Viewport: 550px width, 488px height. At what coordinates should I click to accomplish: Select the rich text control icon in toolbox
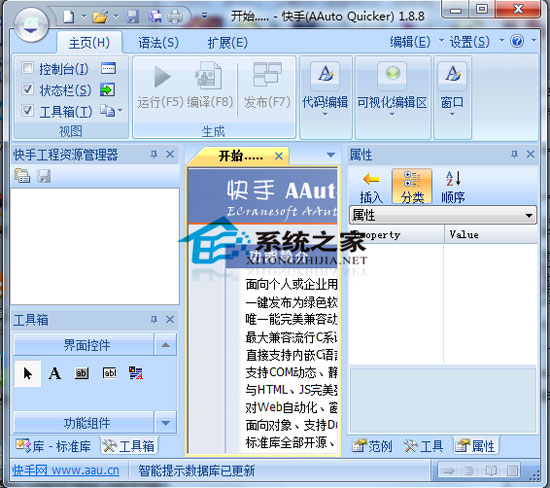pos(136,373)
